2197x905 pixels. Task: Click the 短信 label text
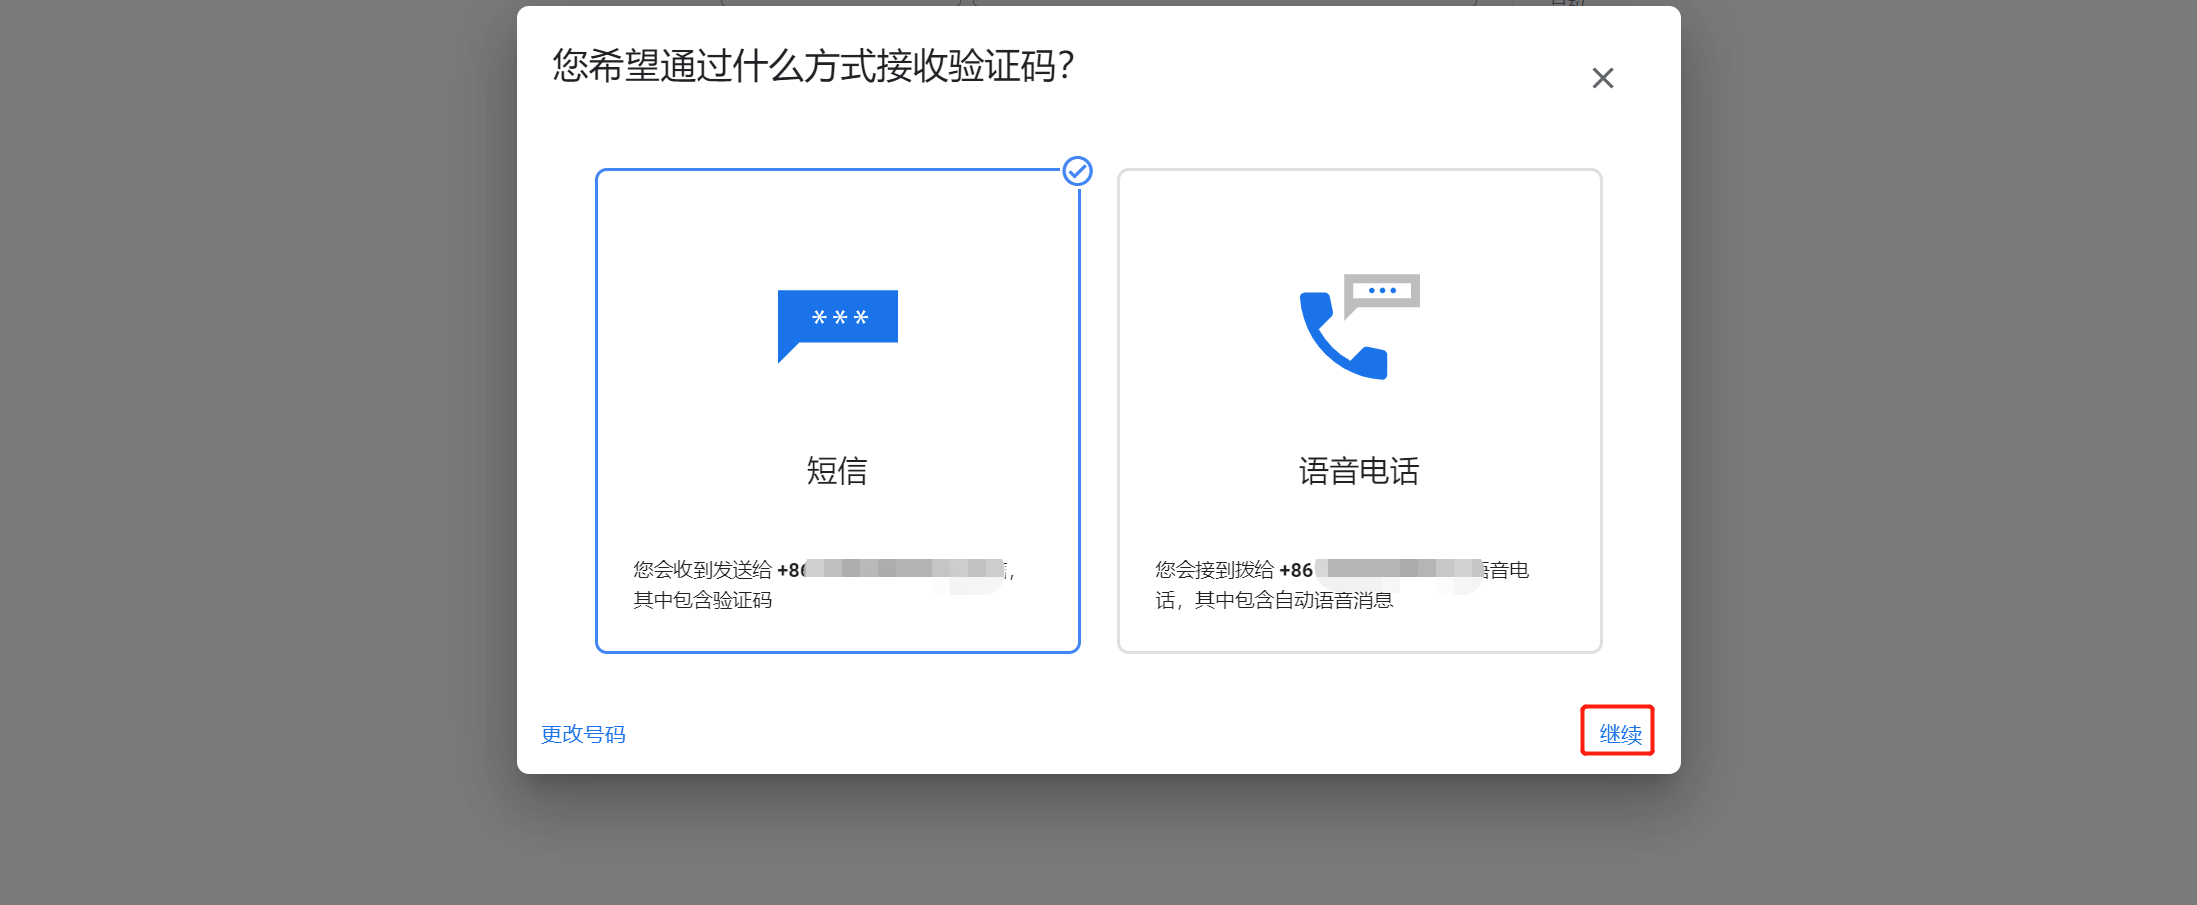(837, 471)
